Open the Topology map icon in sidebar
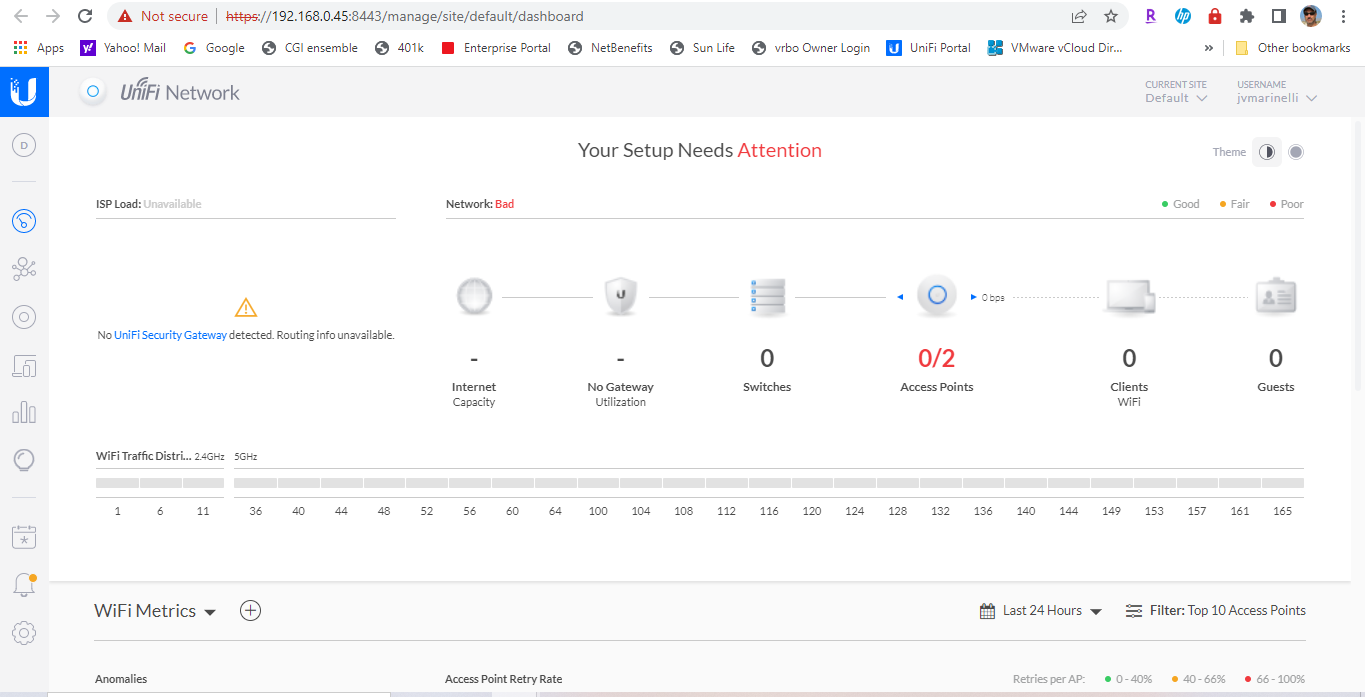The image size is (1365, 697). [x=24, y=268]
